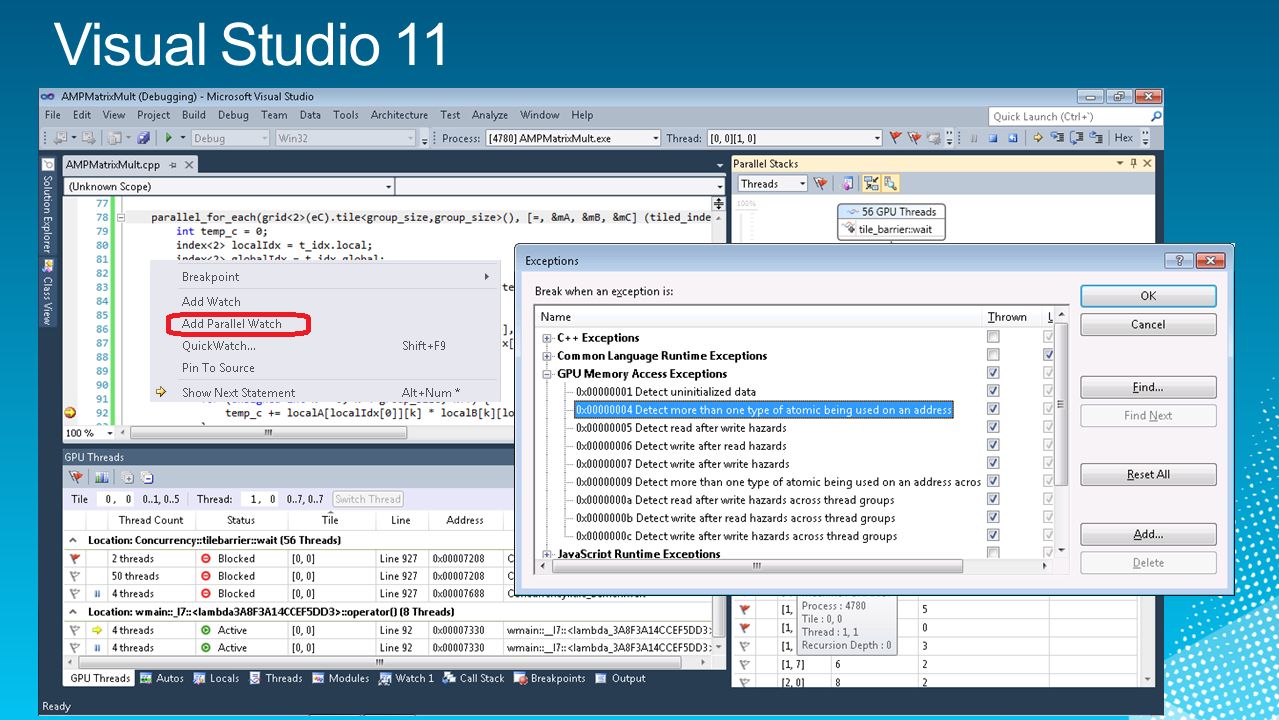Click expand-all groups icon in GPU Threads toolbar
The height and width of the screenshot is (720, 1279).
tap(128, 477)
